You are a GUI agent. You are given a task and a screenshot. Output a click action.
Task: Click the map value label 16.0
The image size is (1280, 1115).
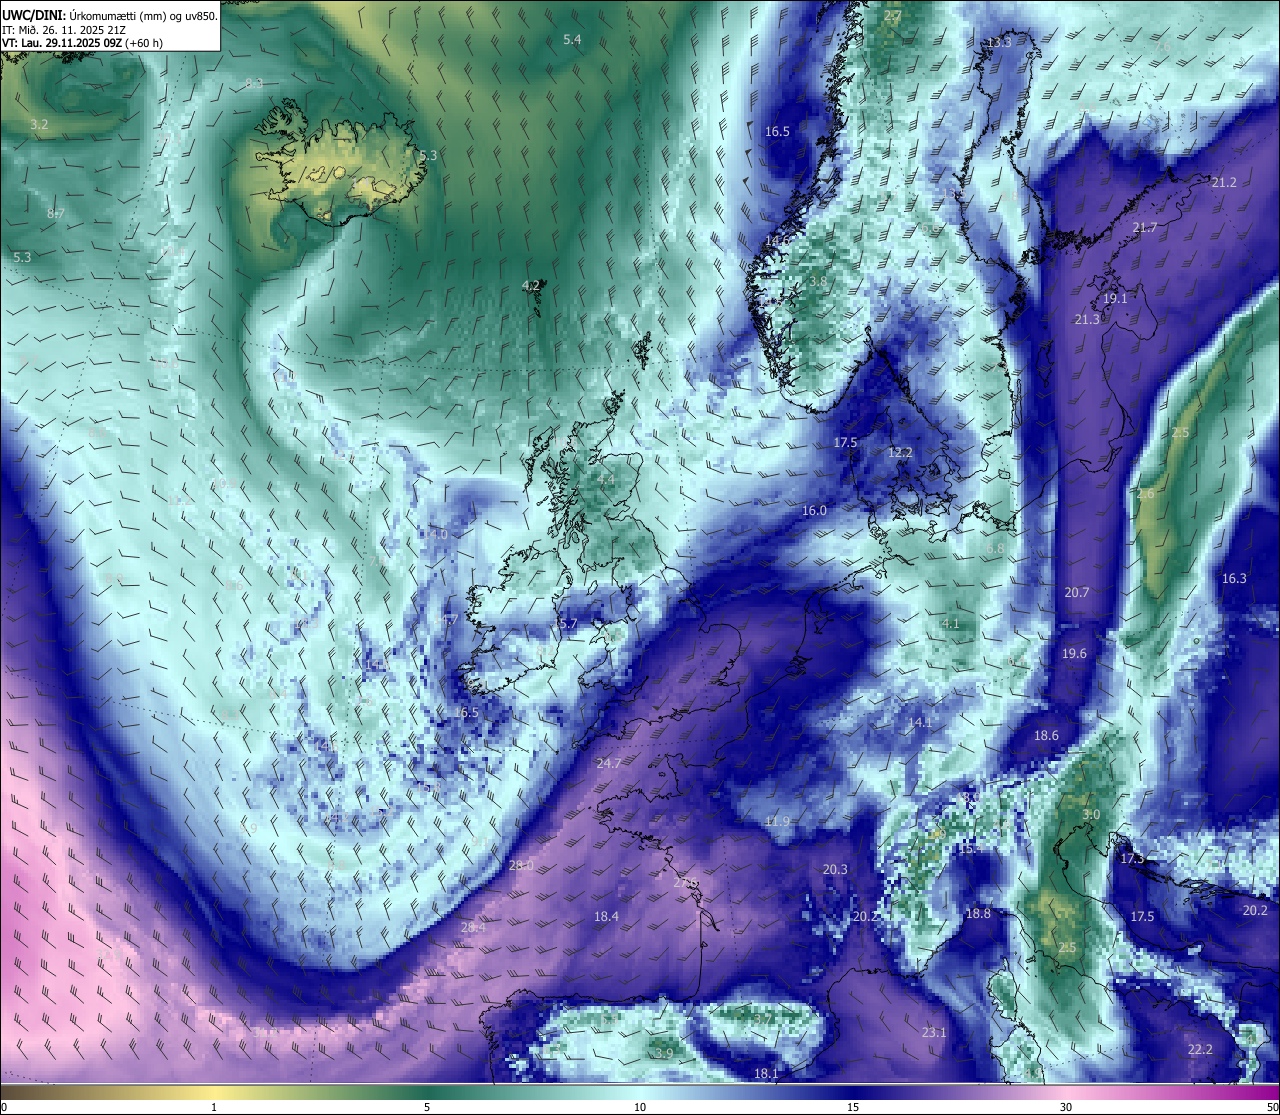pyautogui.click(x=814, y=511)
